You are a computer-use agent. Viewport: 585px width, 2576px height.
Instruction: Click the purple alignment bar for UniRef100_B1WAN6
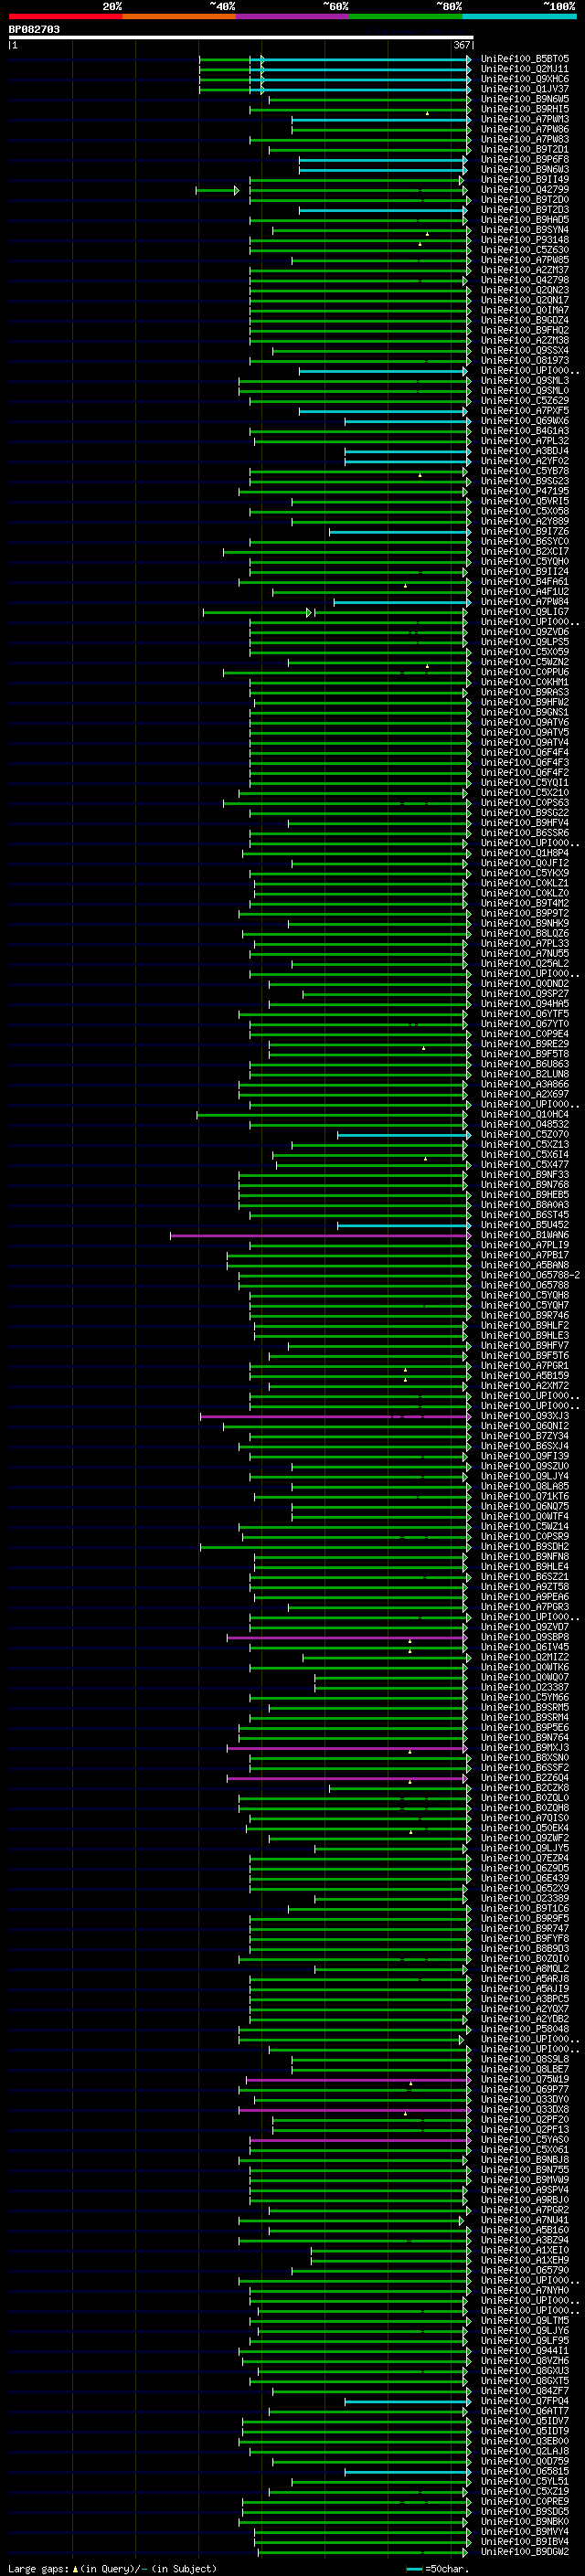[x=320, y=1235]
